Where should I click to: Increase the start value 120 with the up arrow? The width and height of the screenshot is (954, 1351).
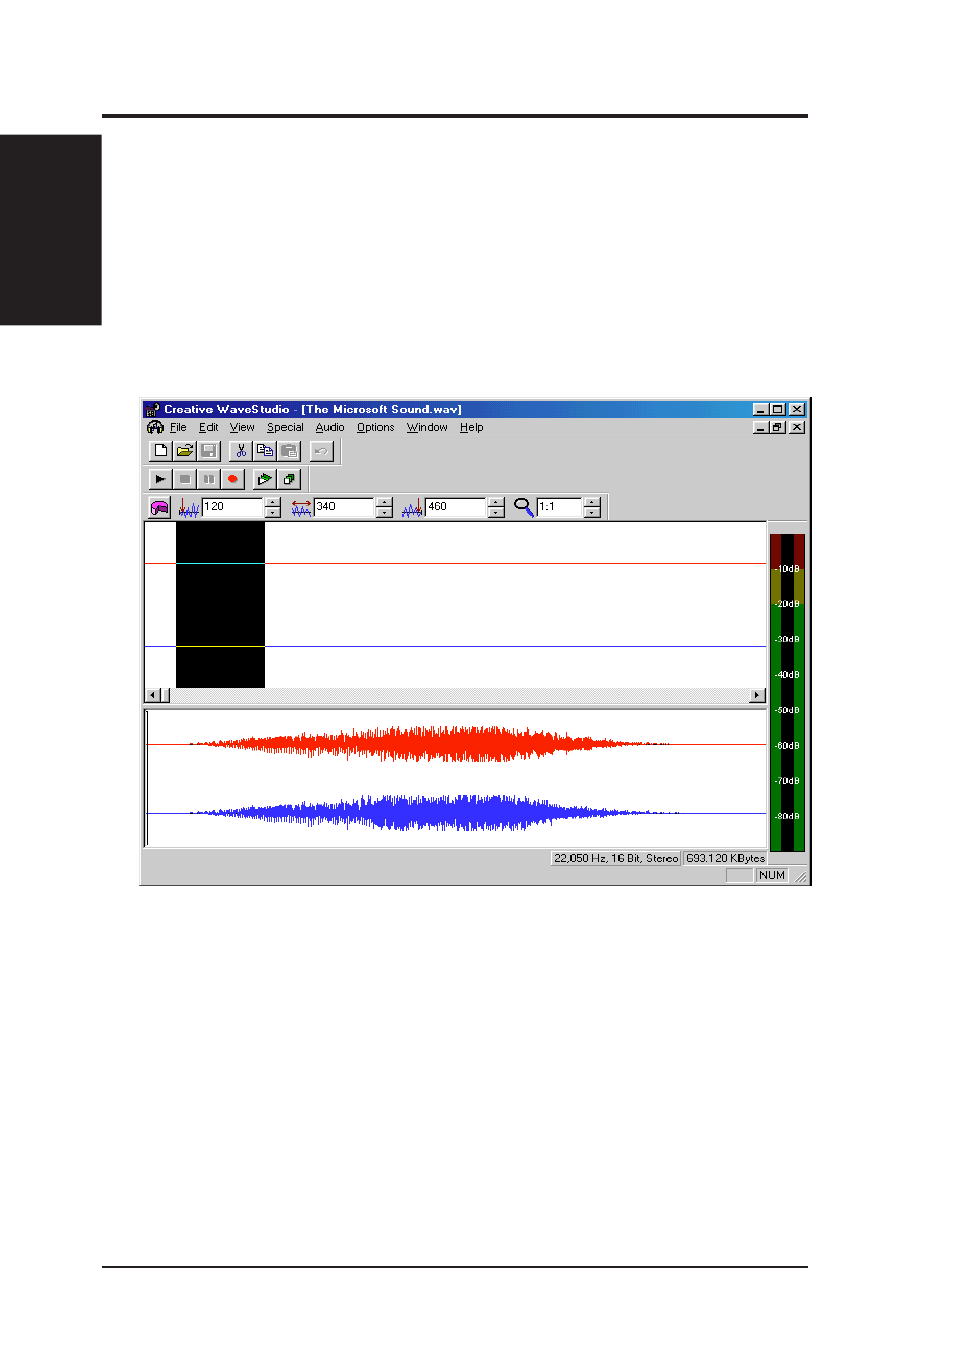click(x=273, y=502)
